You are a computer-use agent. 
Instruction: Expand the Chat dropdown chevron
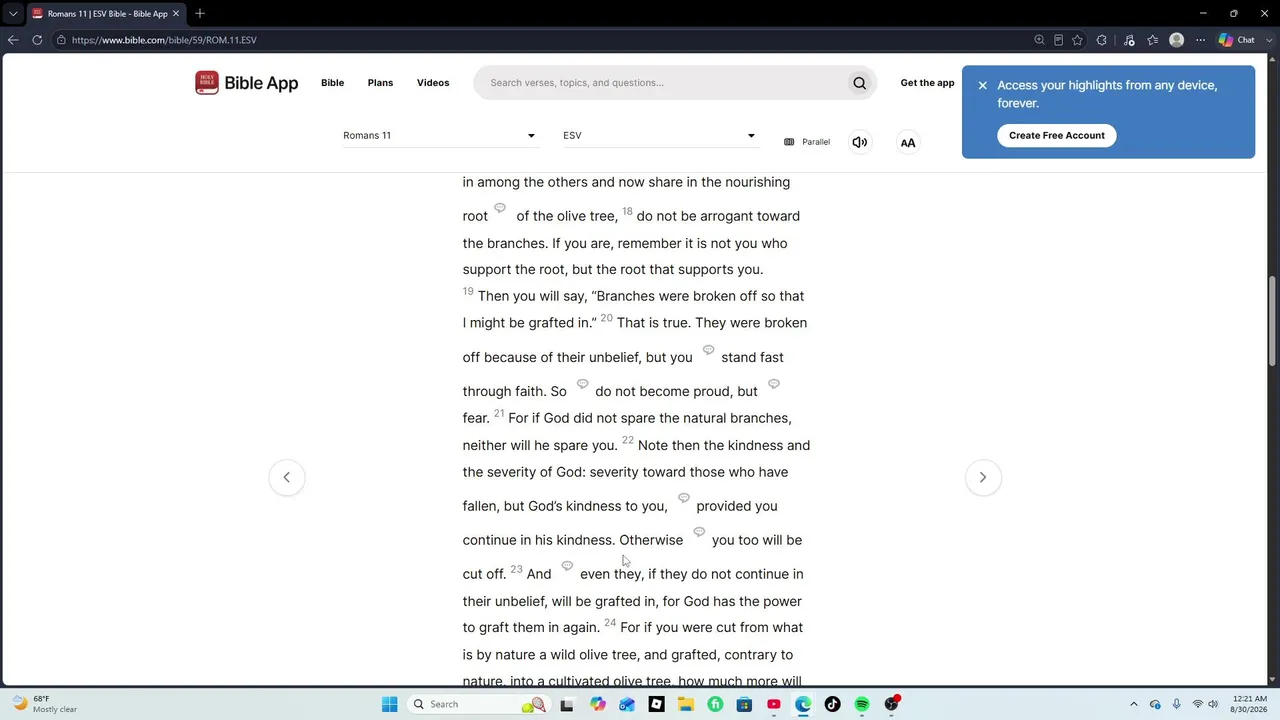(x=1267, y=40)
